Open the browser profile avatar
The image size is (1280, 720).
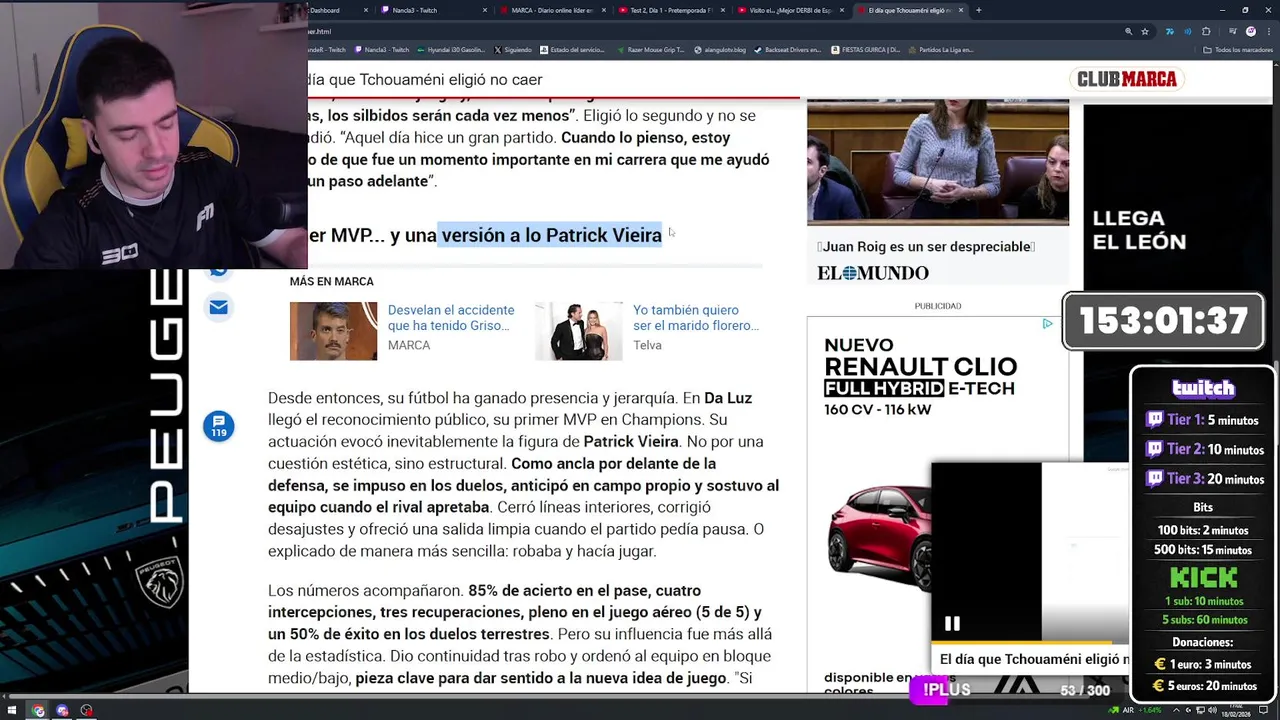click(1250, 31)
